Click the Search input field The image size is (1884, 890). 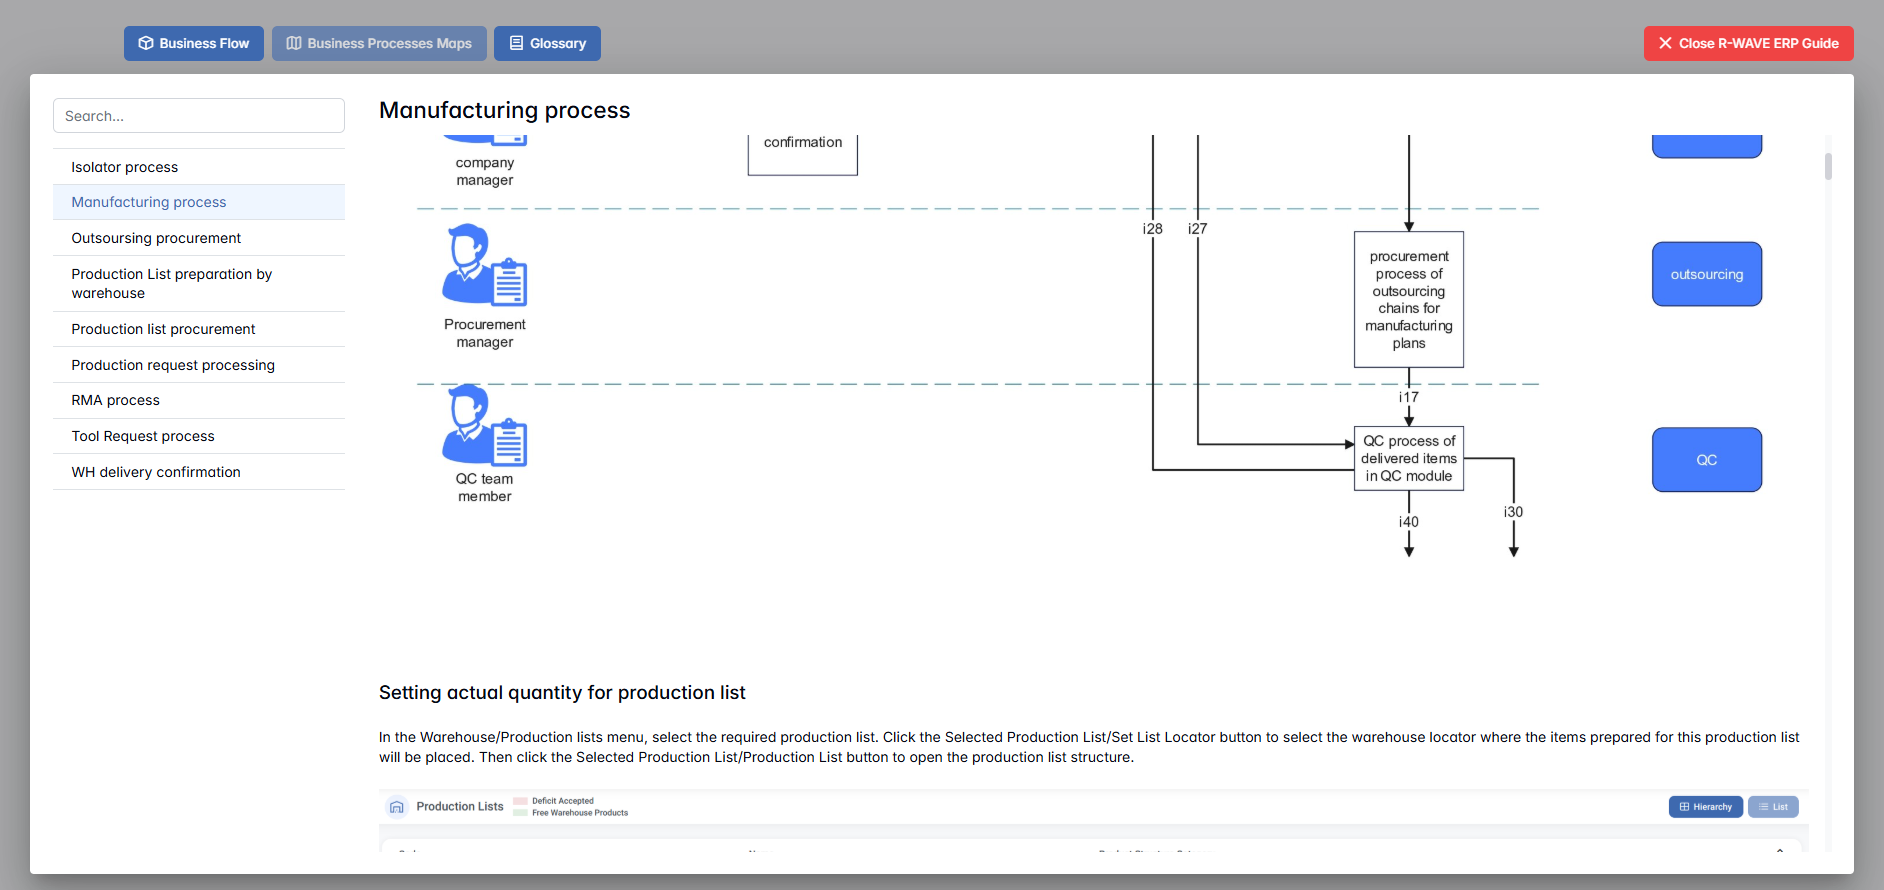click(x=199, y=116)
